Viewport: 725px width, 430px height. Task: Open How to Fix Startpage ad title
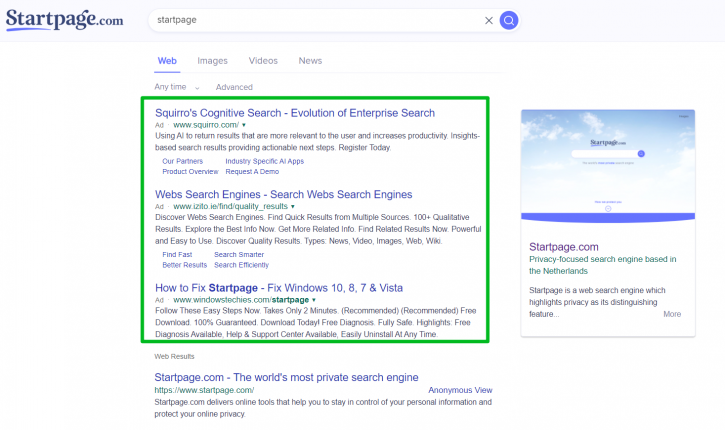pyautogui.click(x=279, y=288)
